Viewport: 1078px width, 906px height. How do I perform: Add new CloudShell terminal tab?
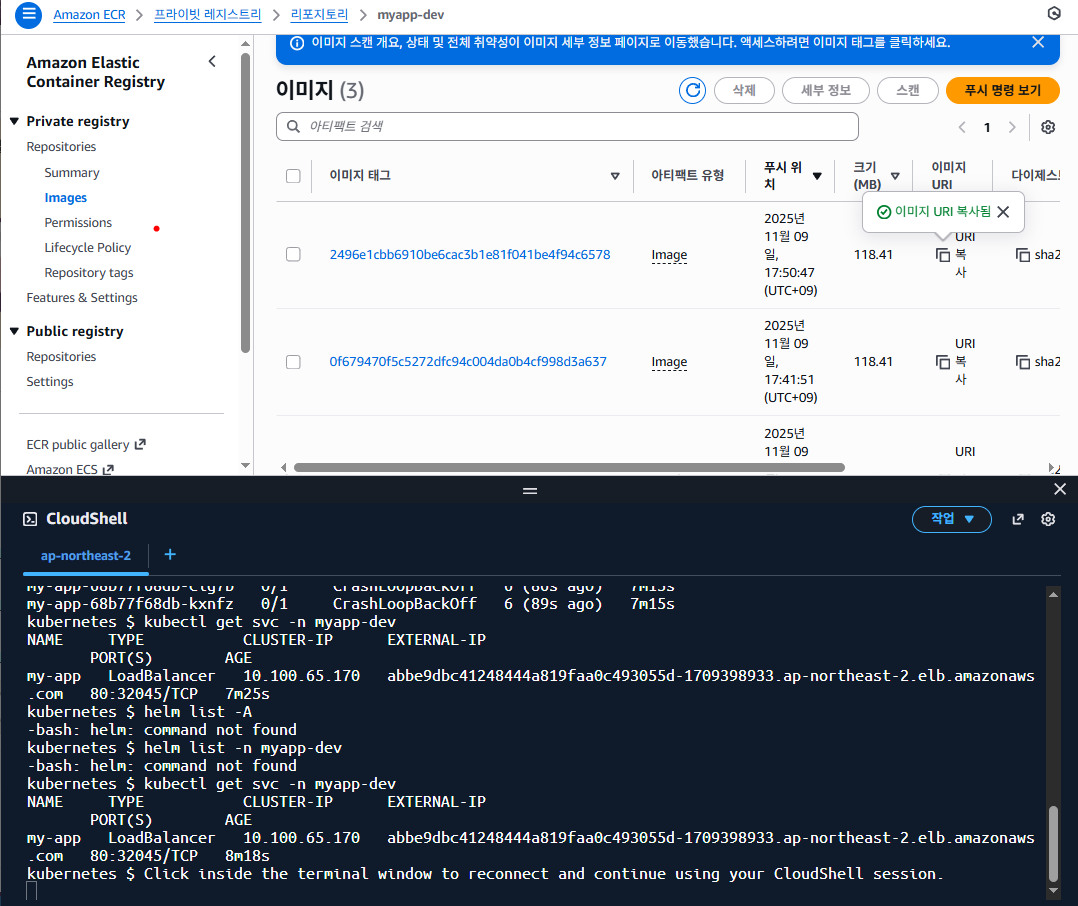point(170,555)
